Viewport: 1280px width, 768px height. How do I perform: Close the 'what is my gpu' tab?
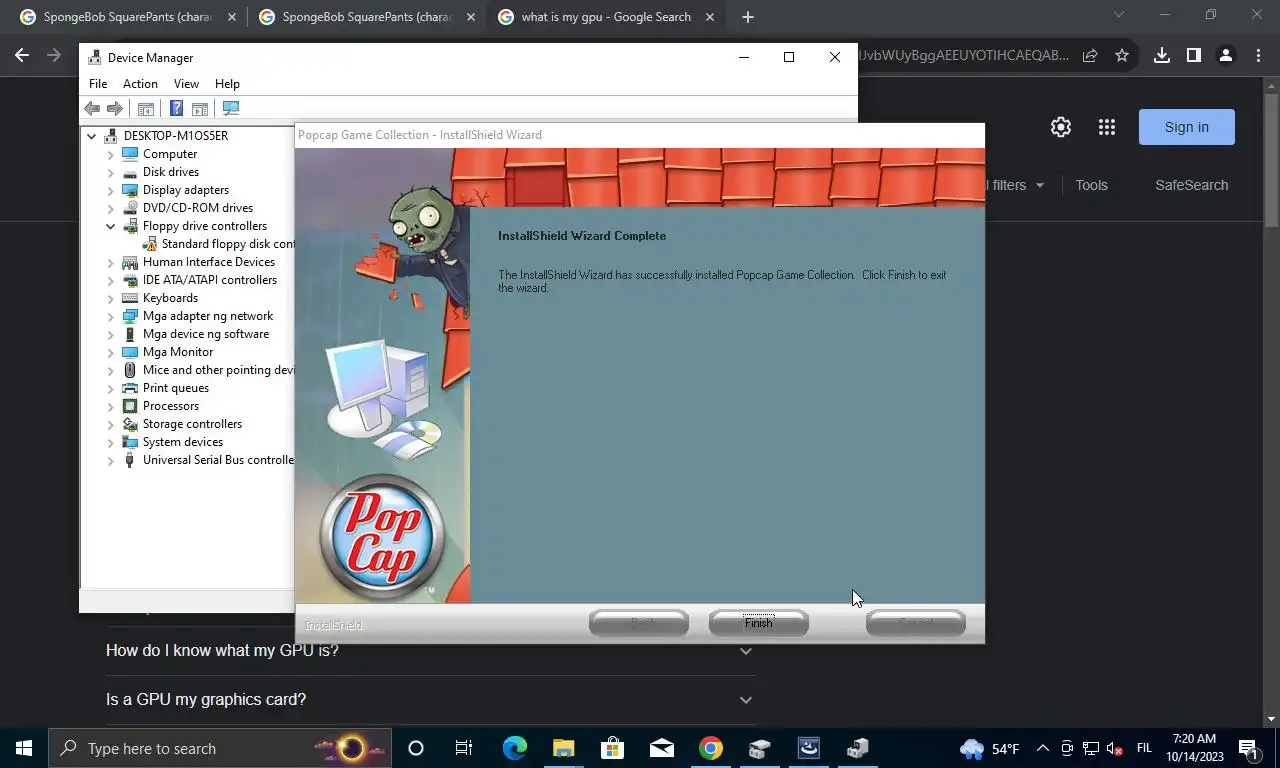[x=710, y=17]
